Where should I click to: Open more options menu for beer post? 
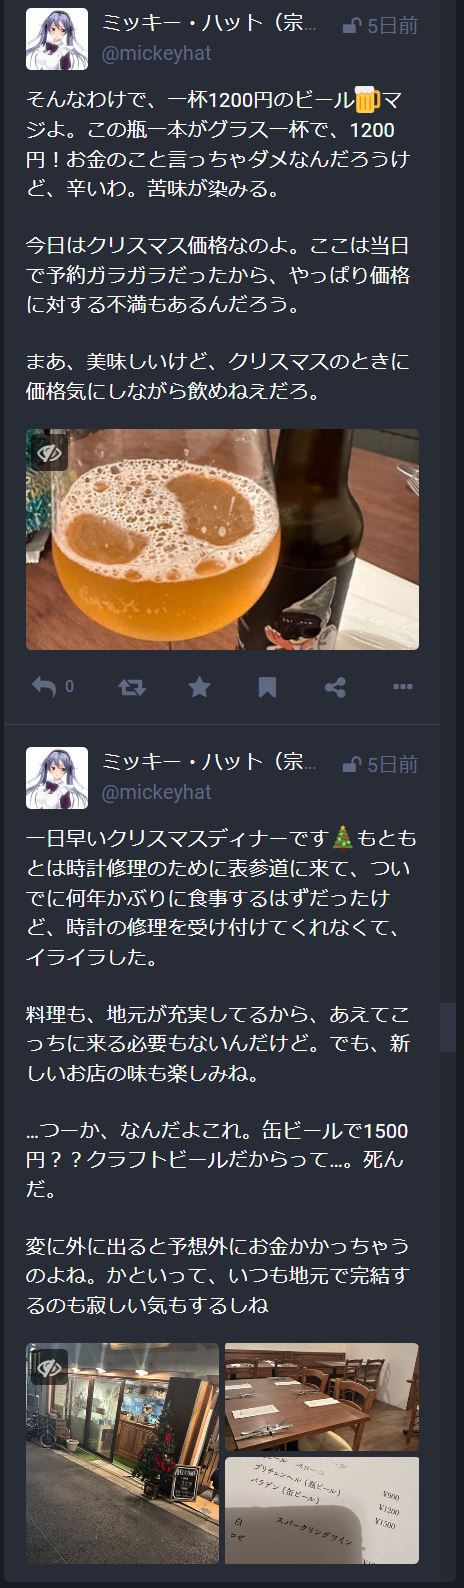403,687
